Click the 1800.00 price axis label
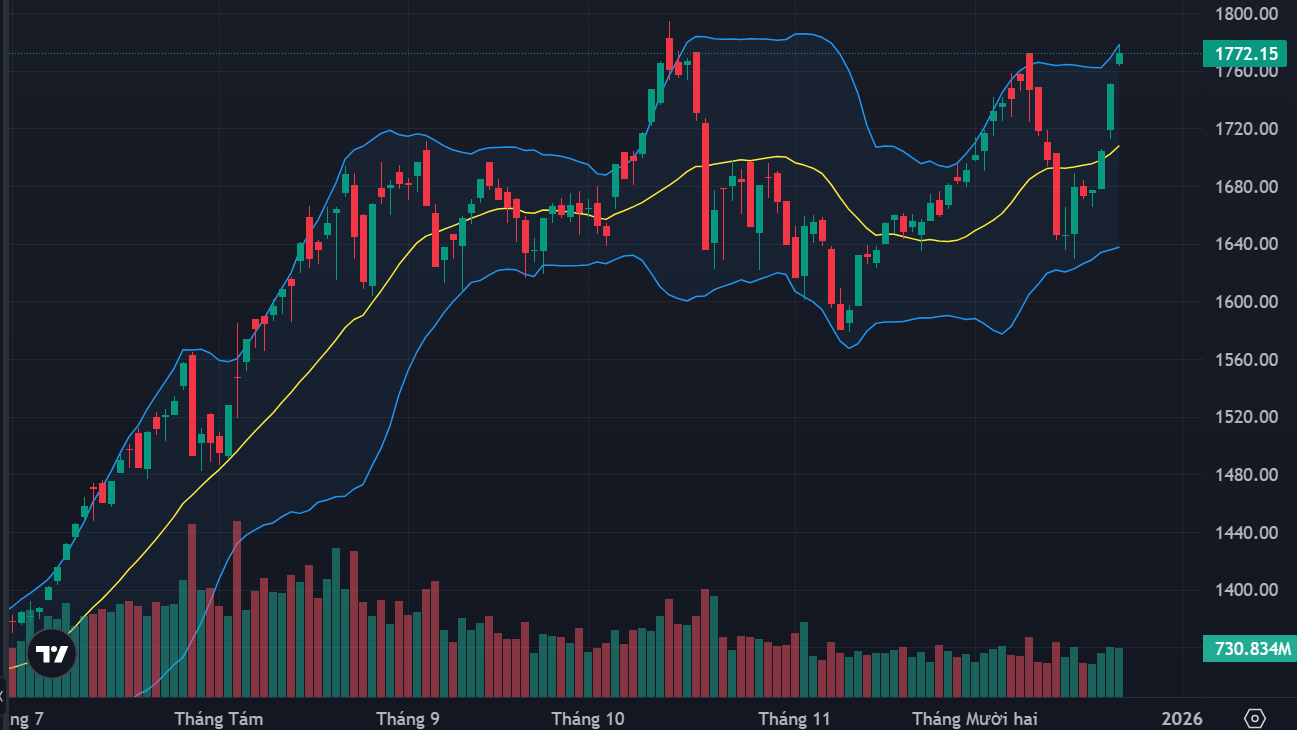 (1245, 14)
